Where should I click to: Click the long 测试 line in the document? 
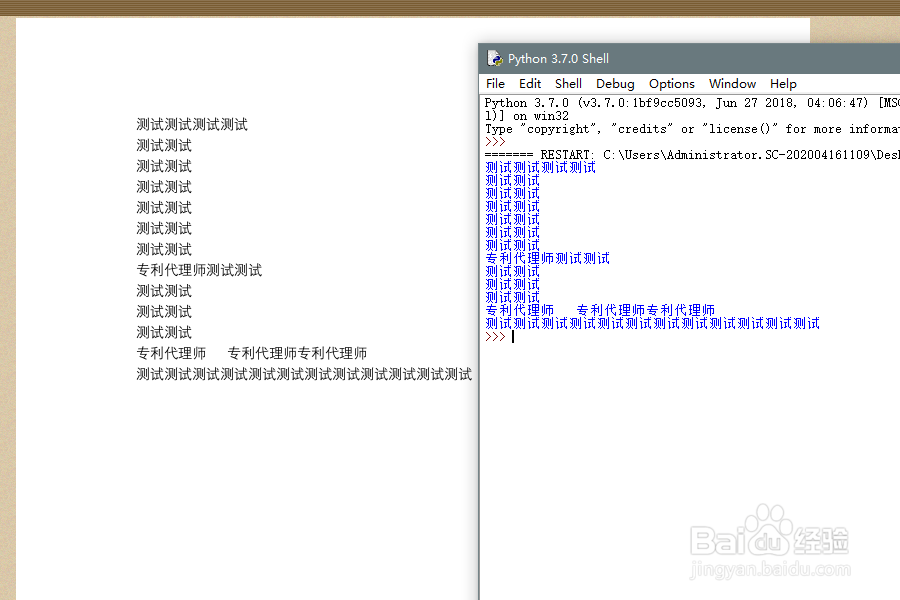(x=304, y=374)
